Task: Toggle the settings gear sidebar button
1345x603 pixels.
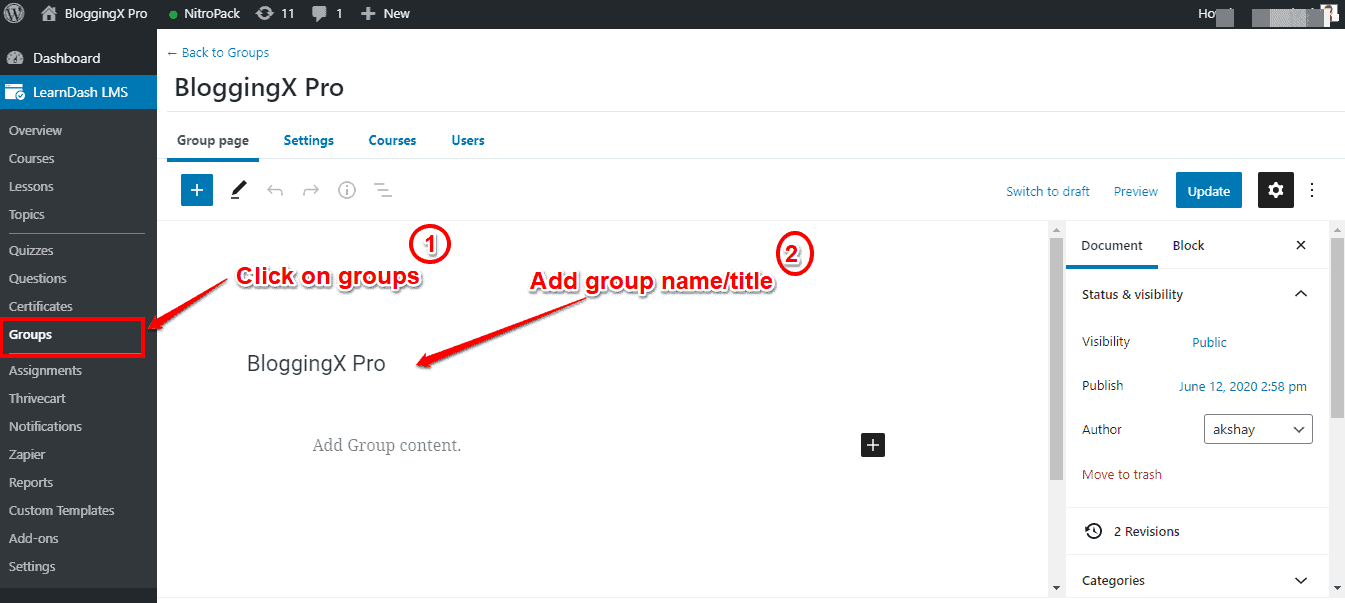Action: point(1275,190)
